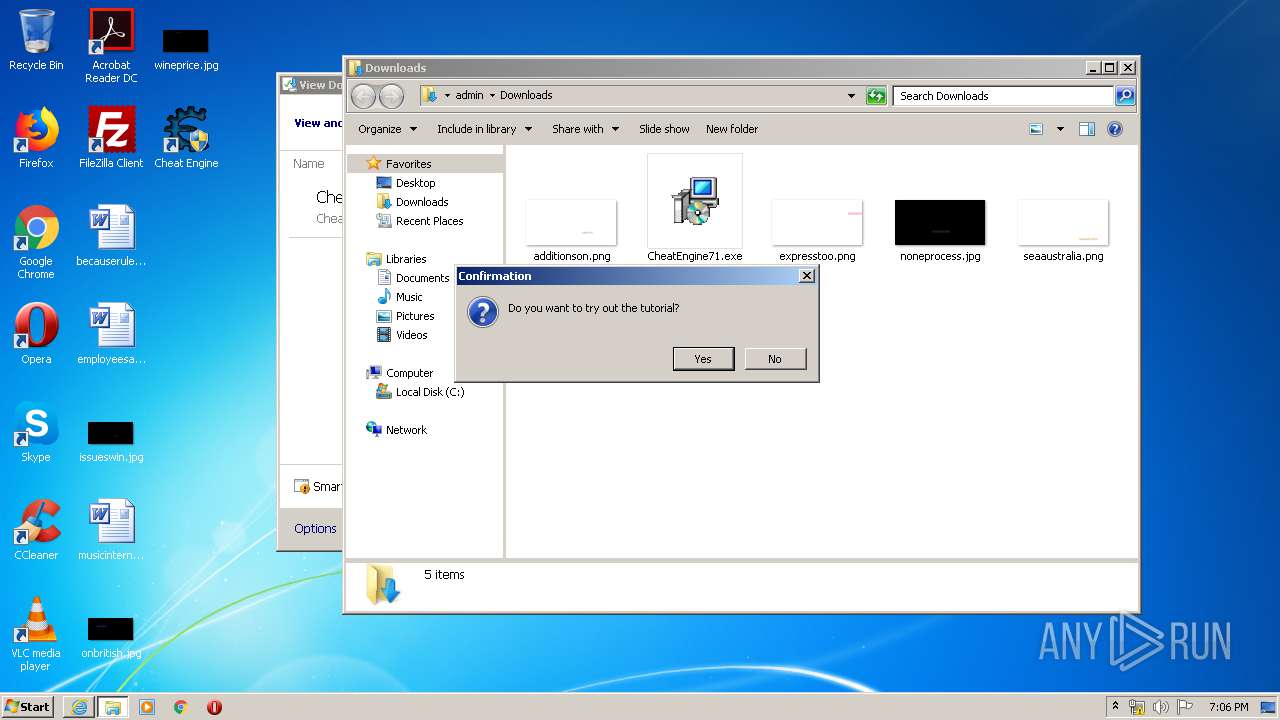1280x720 pixels.
Task: Click the Search Downloads field
Action: click(1003, 96)
